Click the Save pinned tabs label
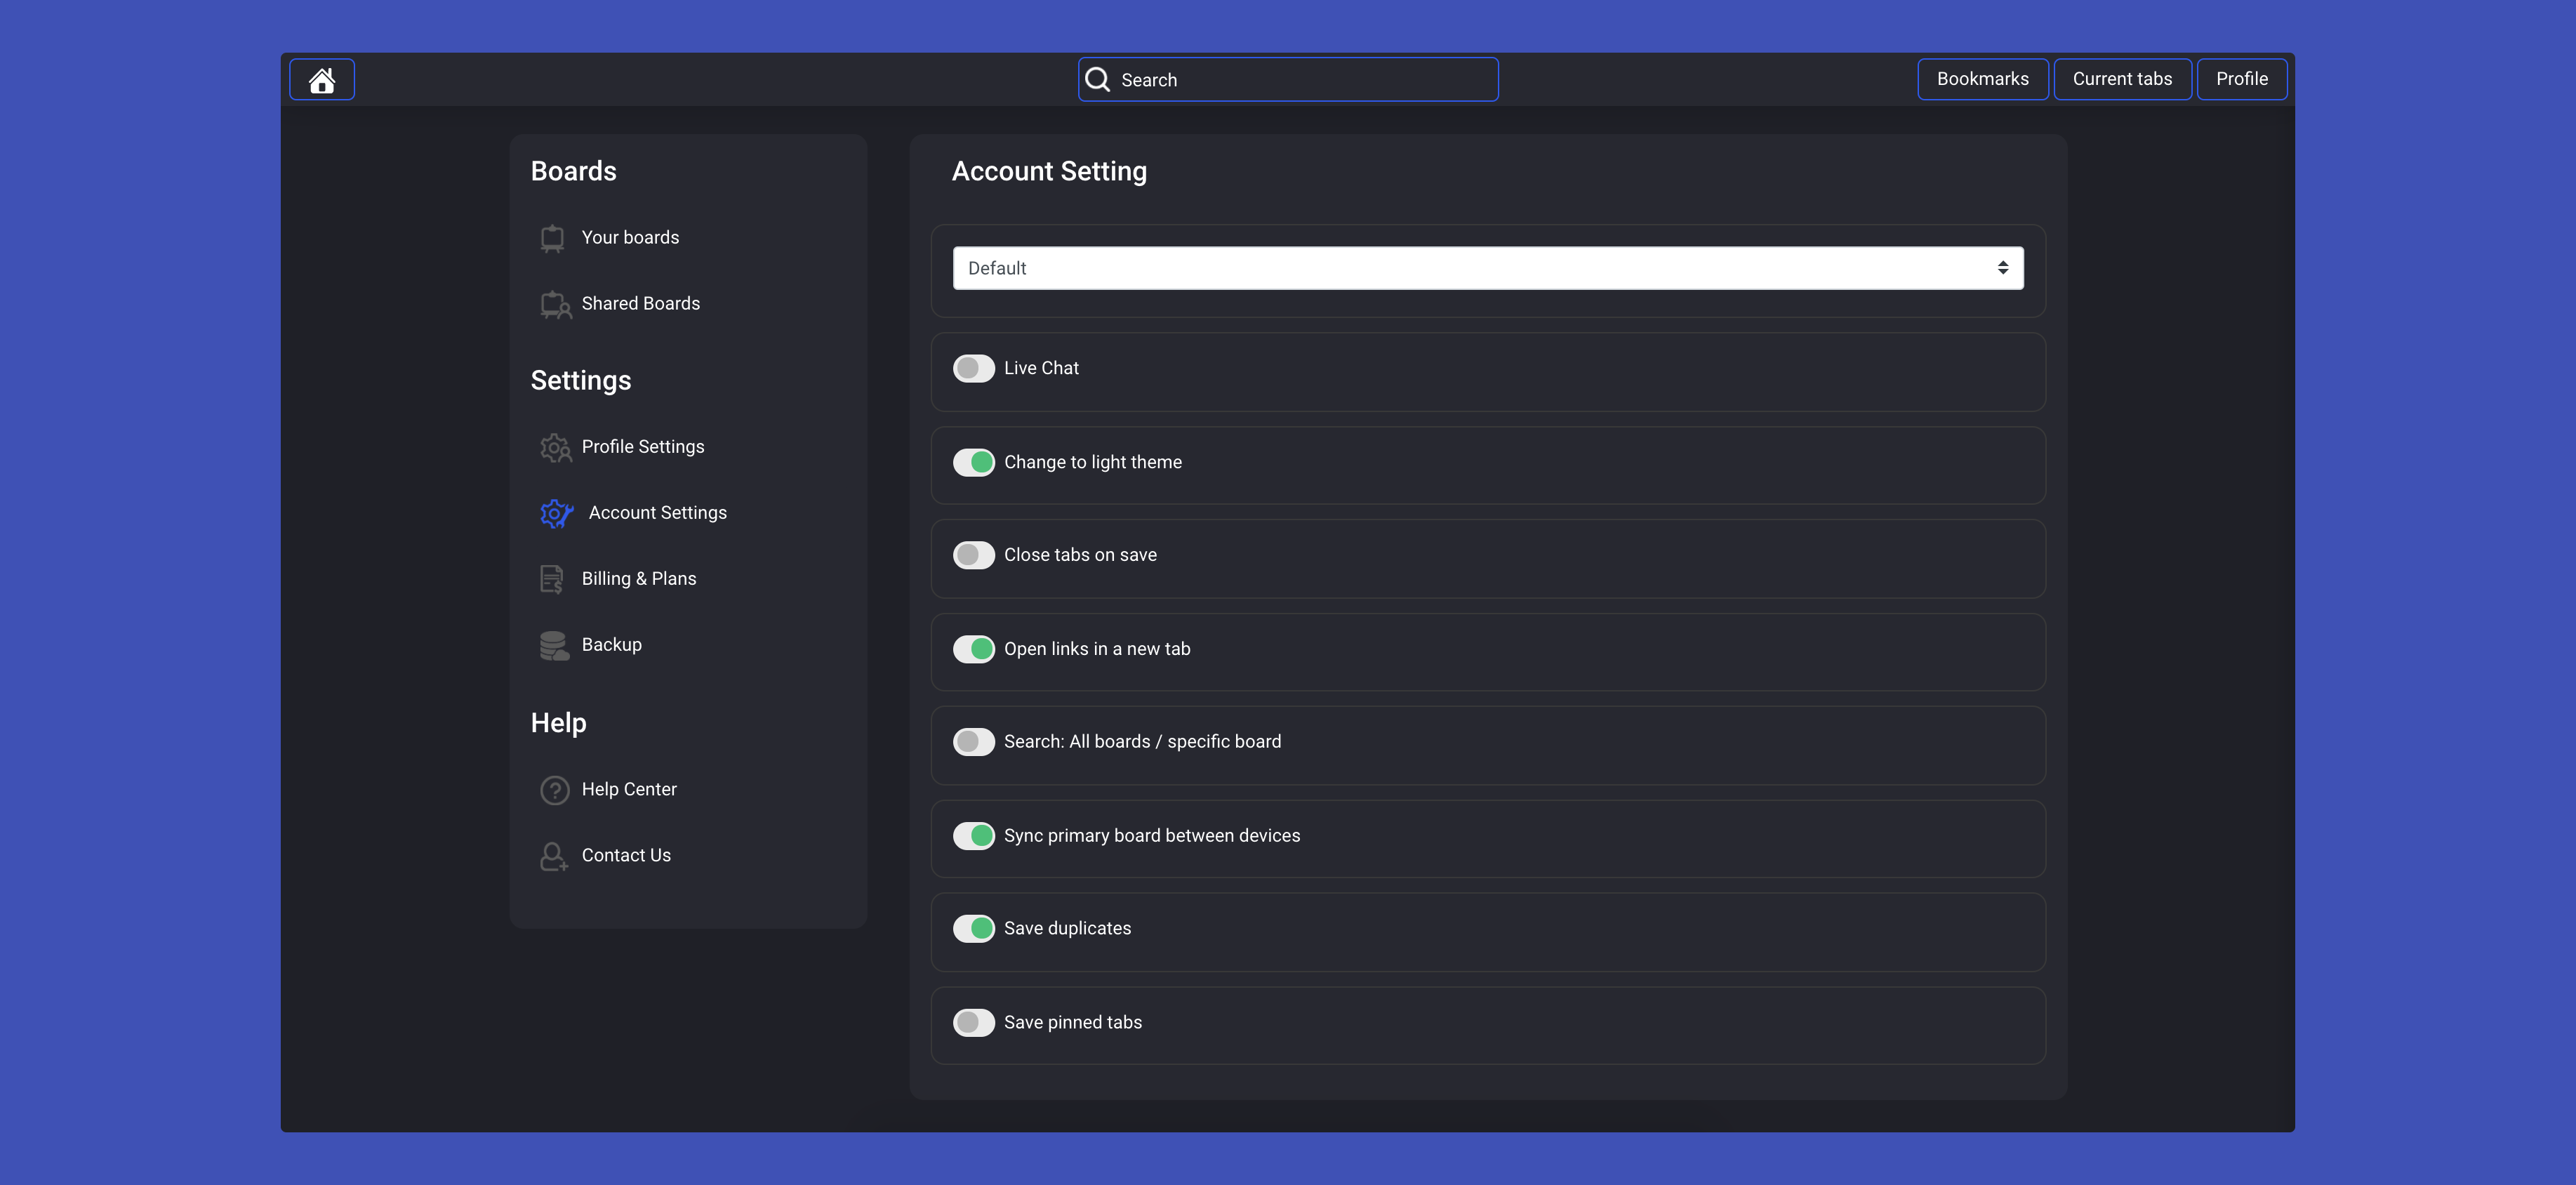Viewport: 2576px width, 1185px height. coord(1072,1023)
